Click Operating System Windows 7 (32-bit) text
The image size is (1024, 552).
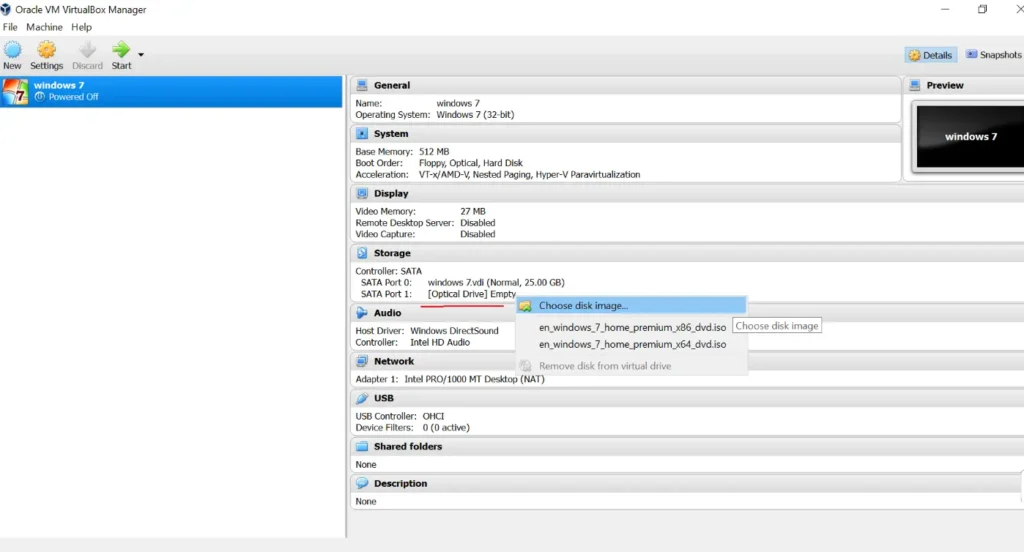475,114
